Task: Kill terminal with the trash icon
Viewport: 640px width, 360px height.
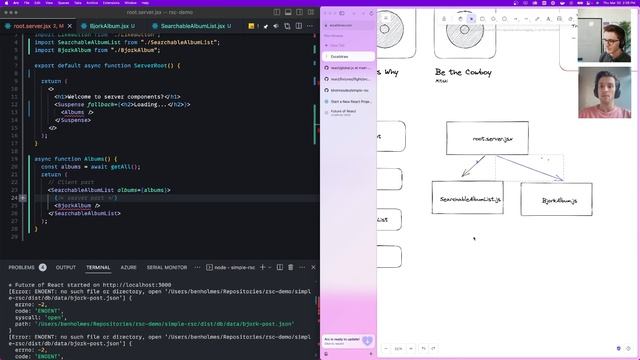Action: (x=291, y=267)
